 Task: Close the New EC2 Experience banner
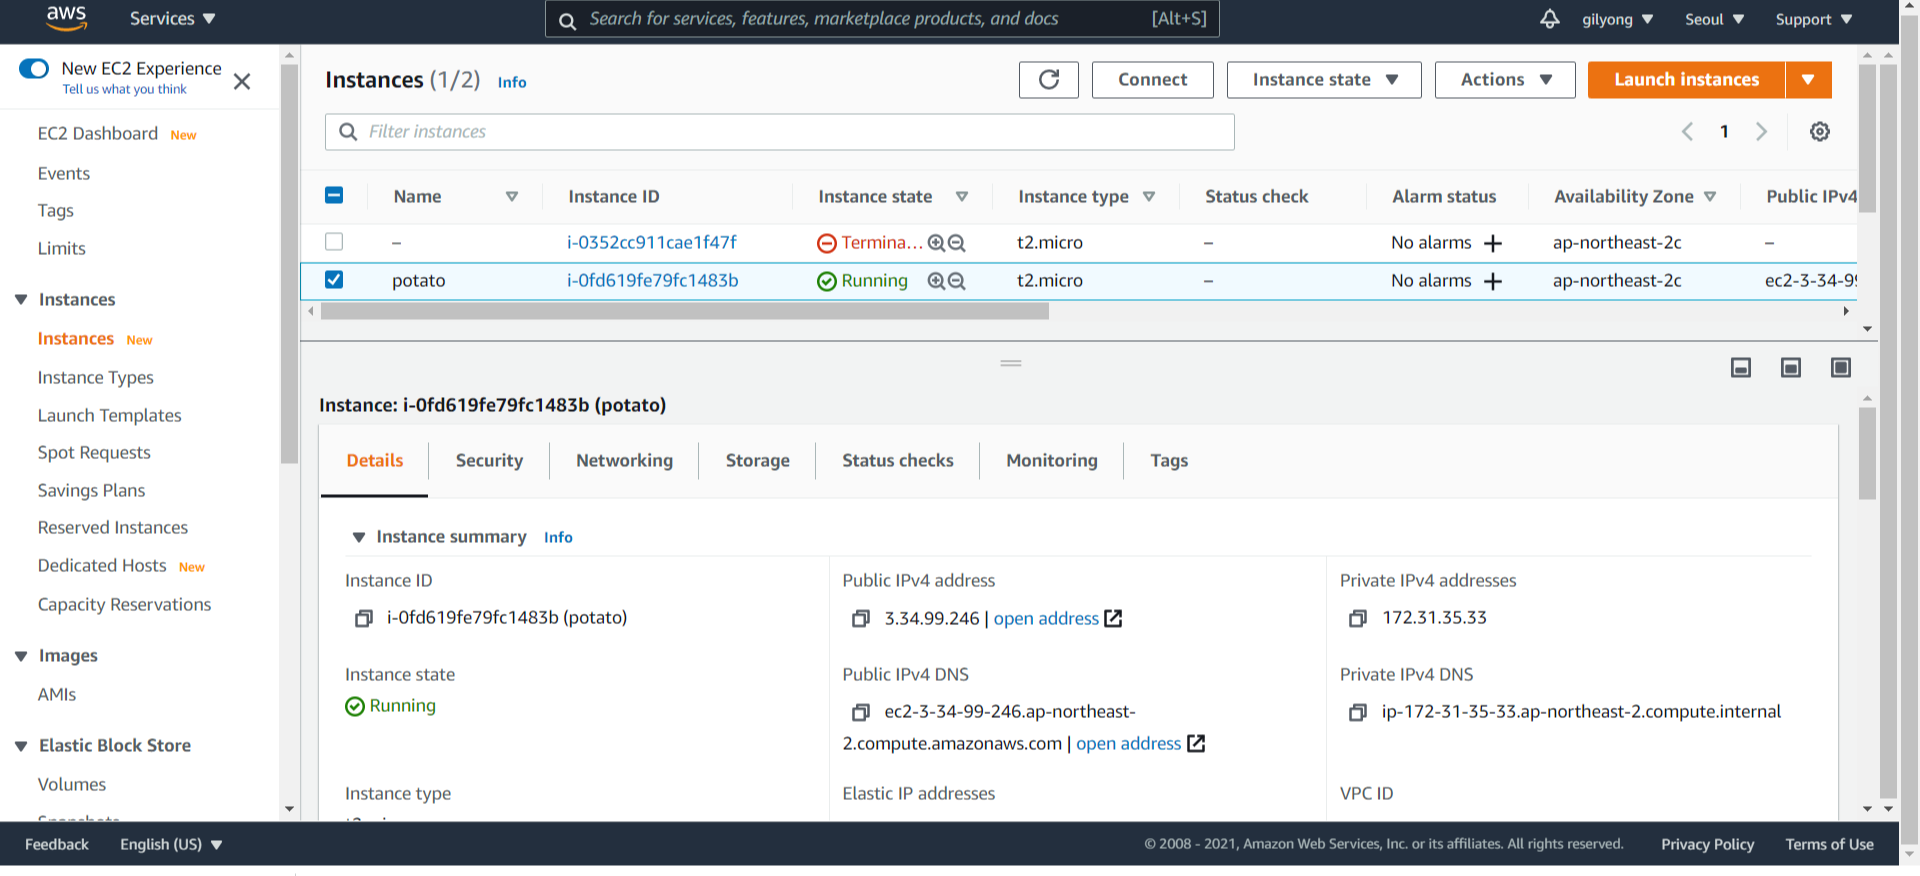pyautogui.click(x=242, y=81)
